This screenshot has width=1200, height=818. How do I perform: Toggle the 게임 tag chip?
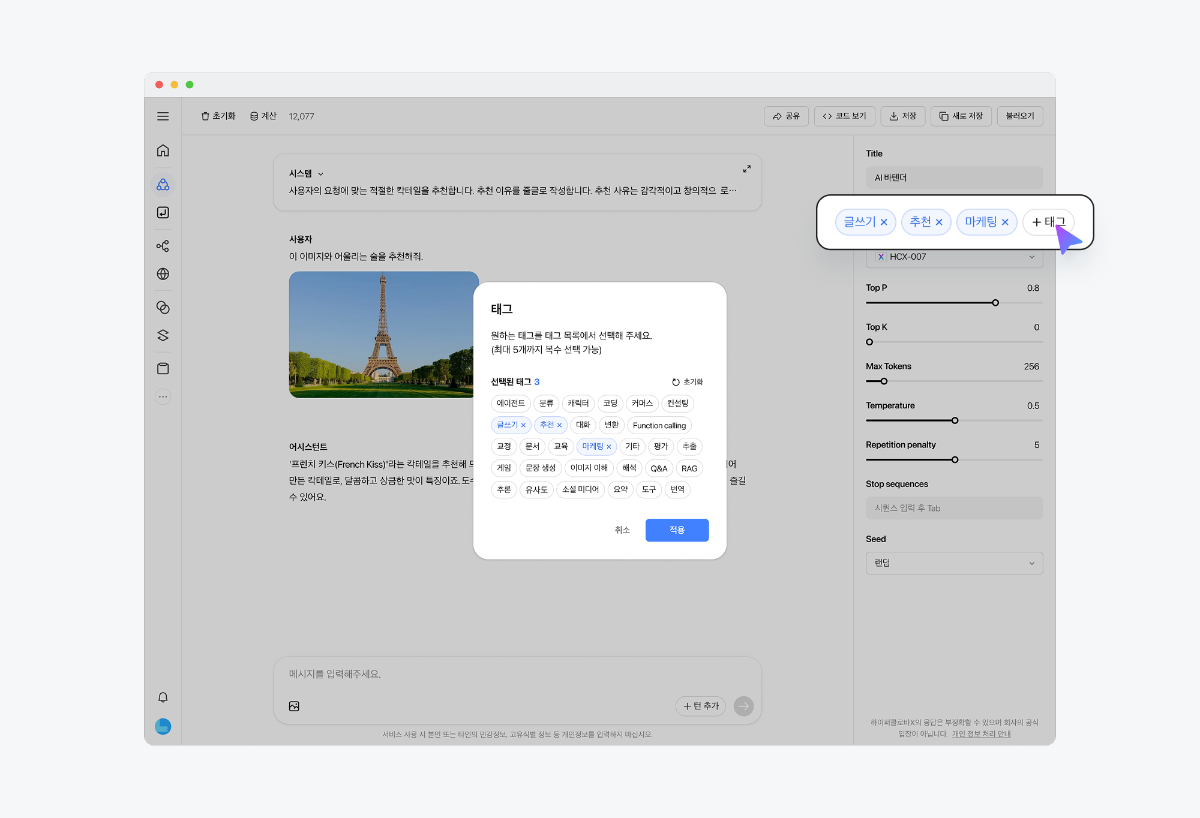coord(504,468)
